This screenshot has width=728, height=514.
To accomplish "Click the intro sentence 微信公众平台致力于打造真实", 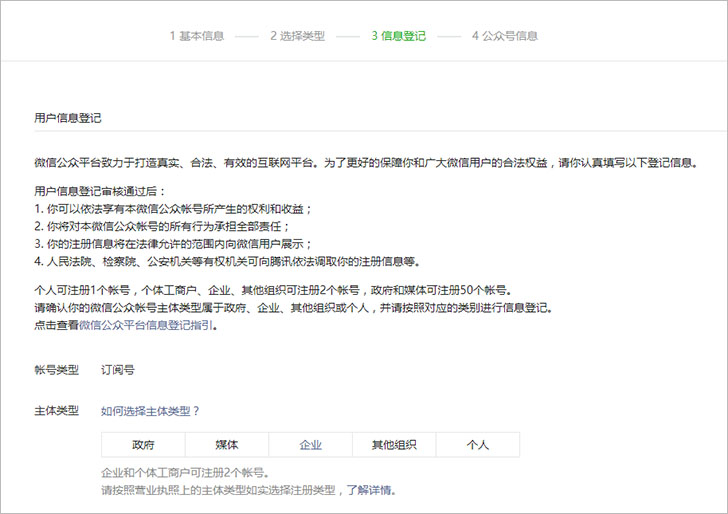I will 366,163.
